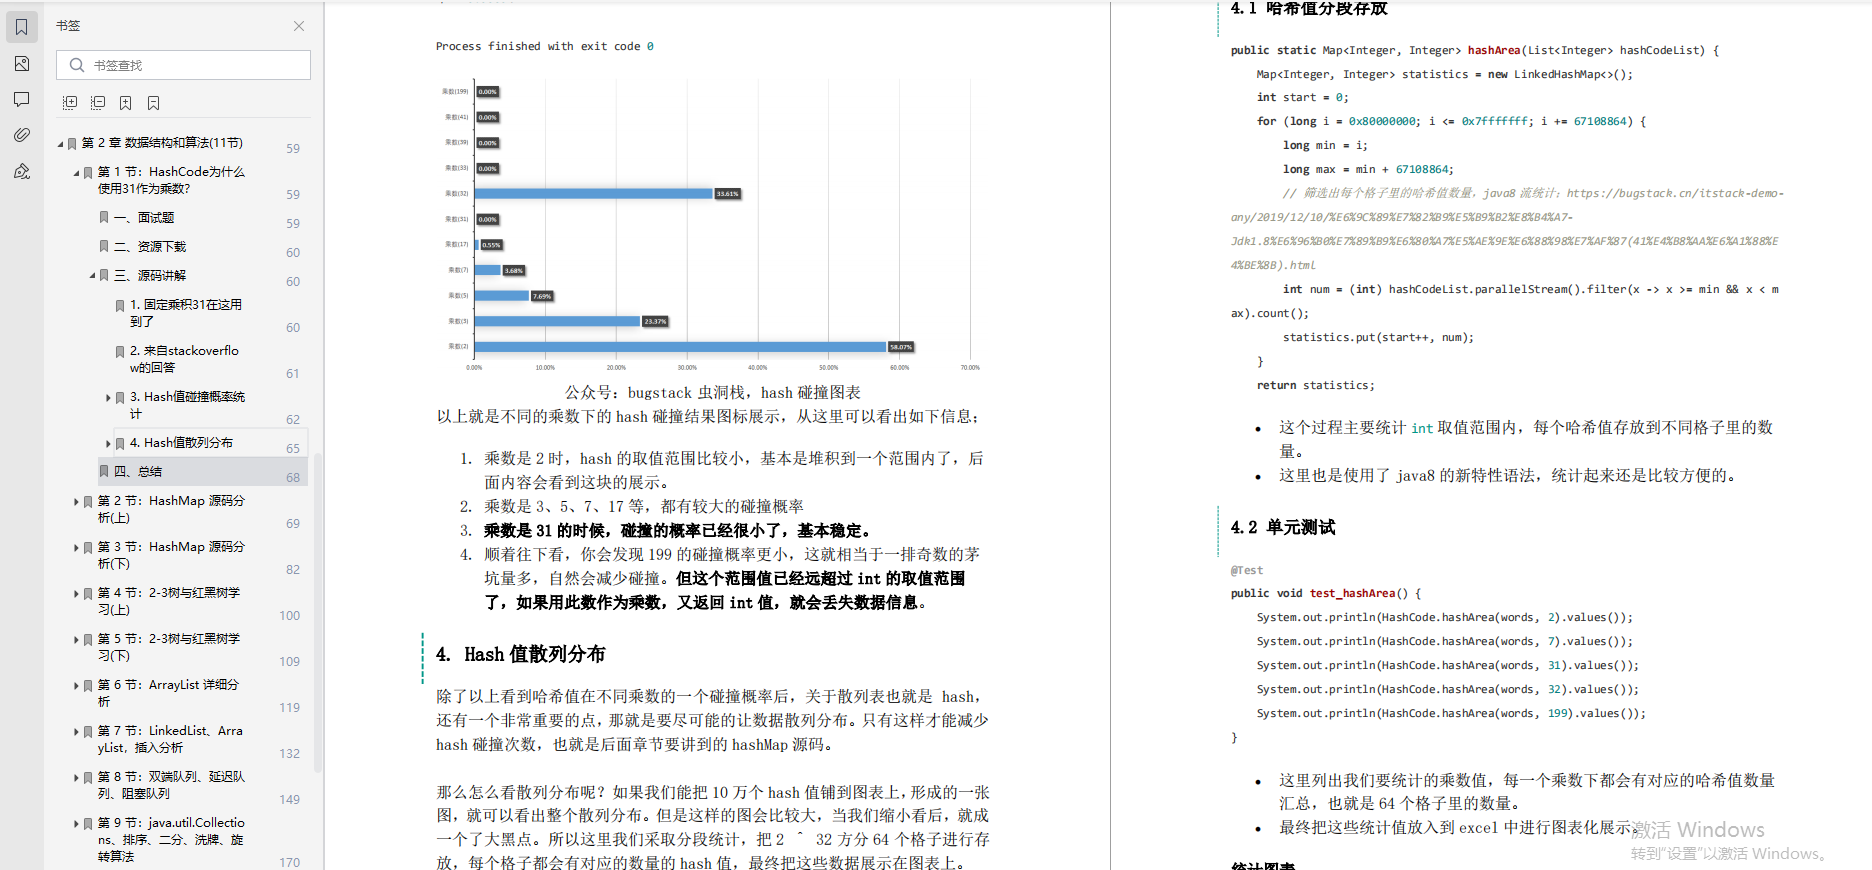This screenshot has height=870, width=1872.
Task: Expand all bookmarks with the plus icon
Action: (70, 103)
